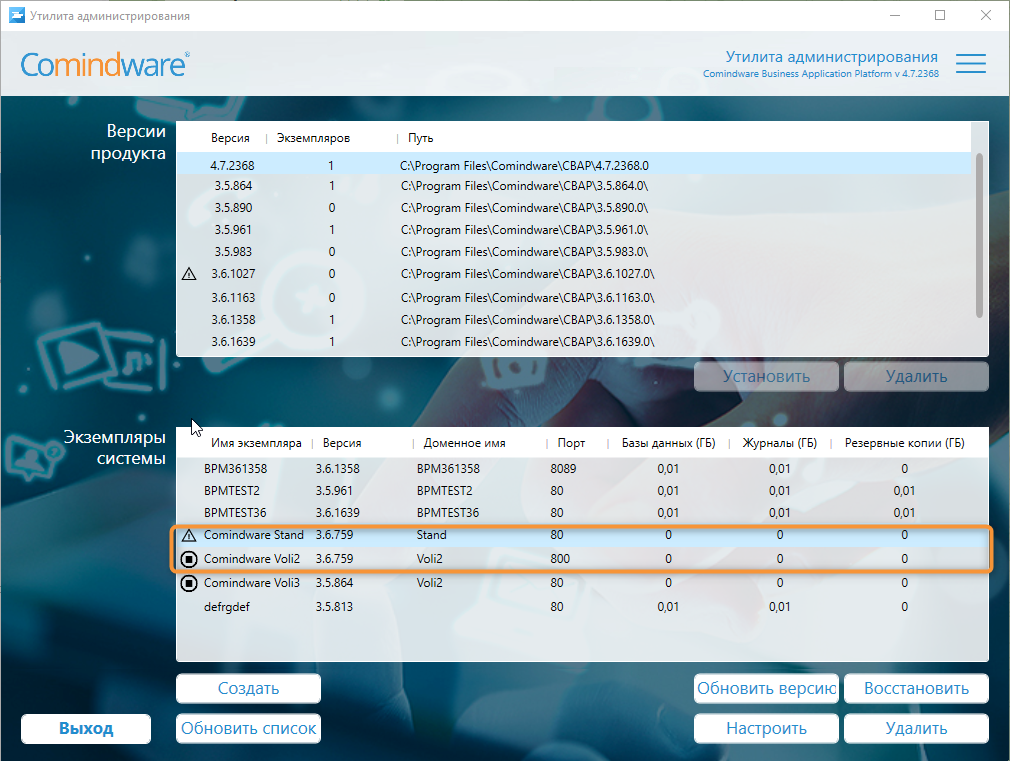This screenshot has height=761, width=1010.
Task: Sort versions by Версия column header
Action: click(x=230, y=138)
